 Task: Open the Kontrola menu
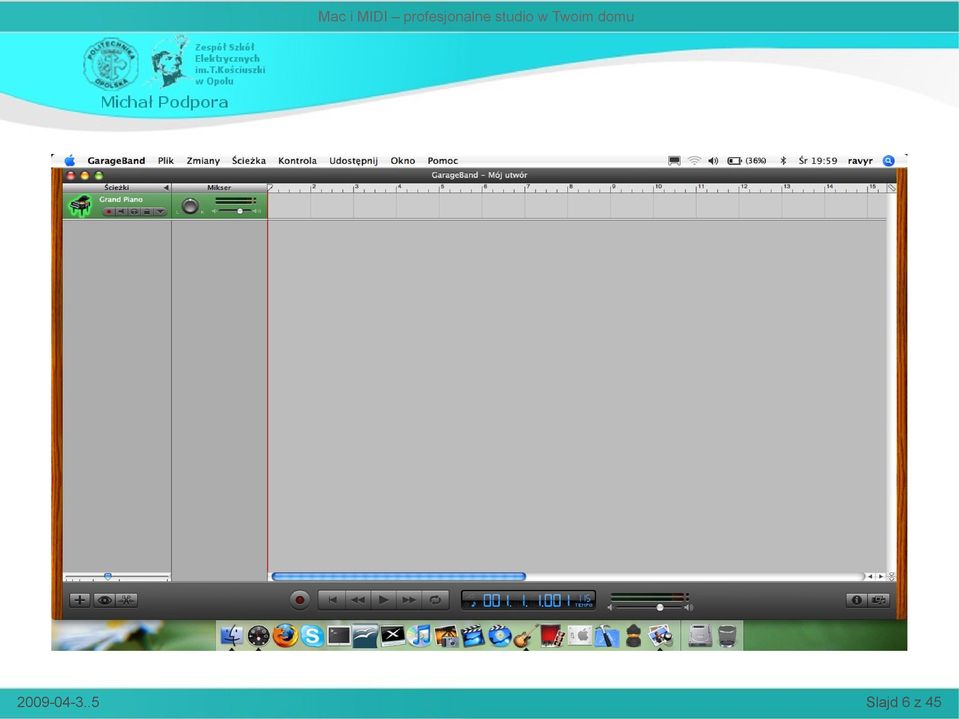click(x=297, y=161)
